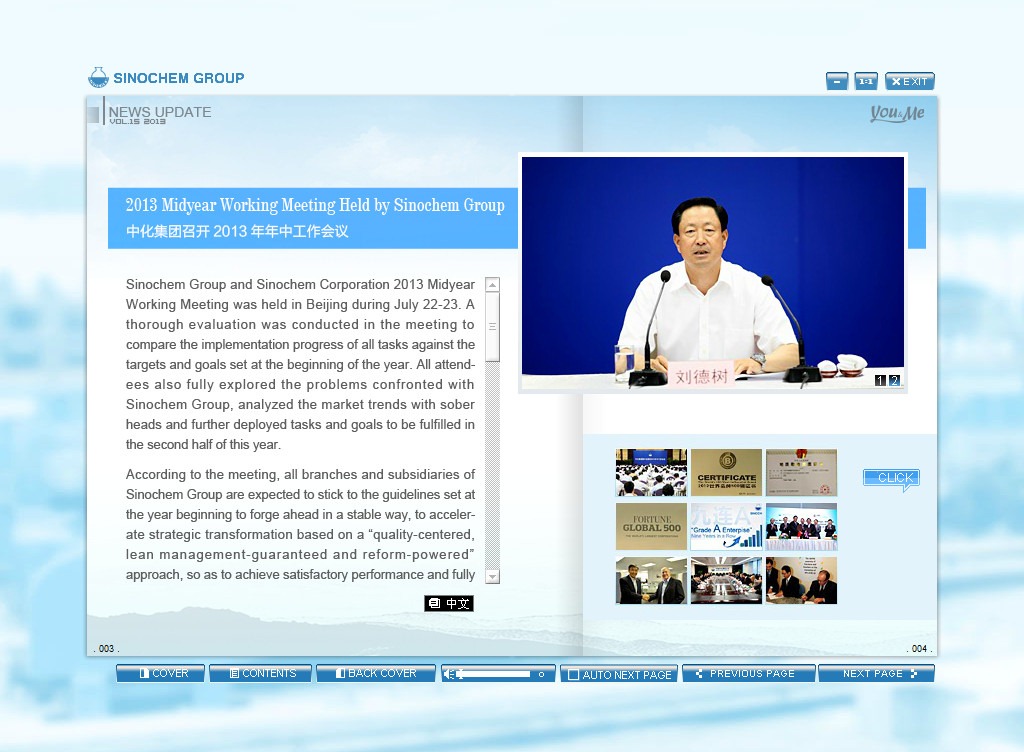Show photo 1 in the slideshow

pyautogui.click(x=880, y=381)
